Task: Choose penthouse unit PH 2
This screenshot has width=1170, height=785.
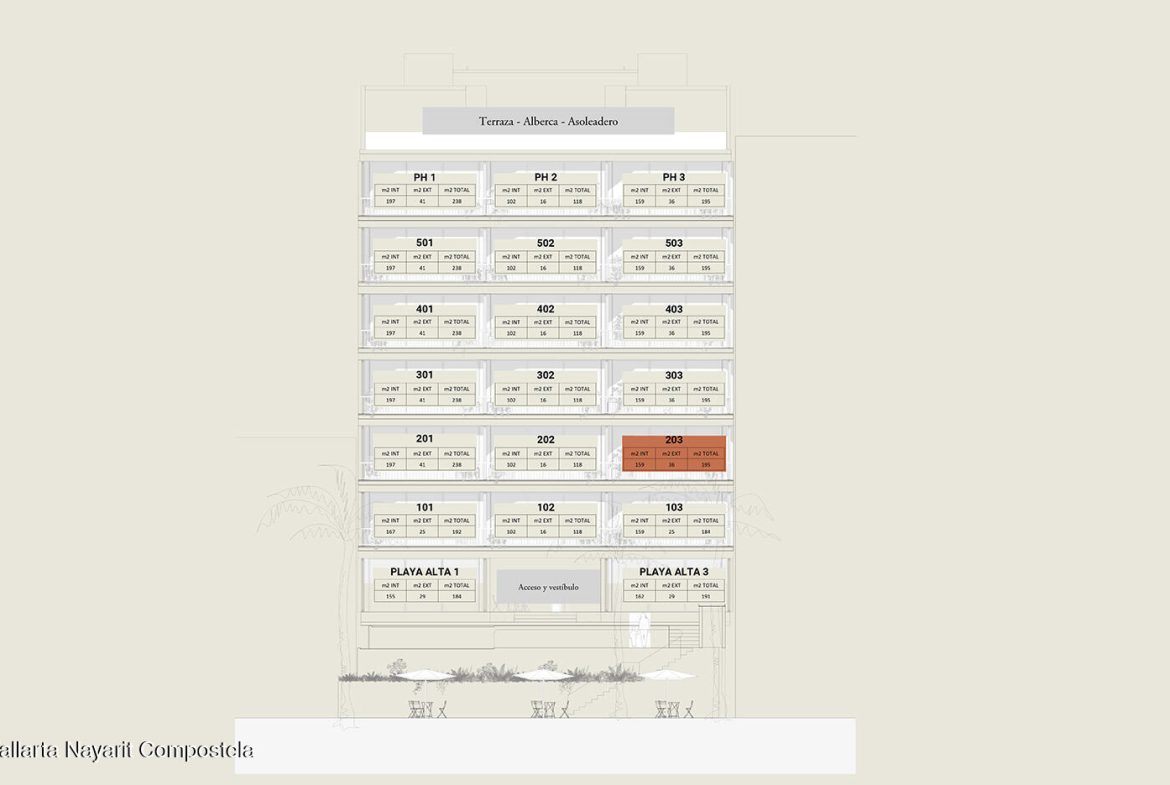Action: tap(545, 190)
